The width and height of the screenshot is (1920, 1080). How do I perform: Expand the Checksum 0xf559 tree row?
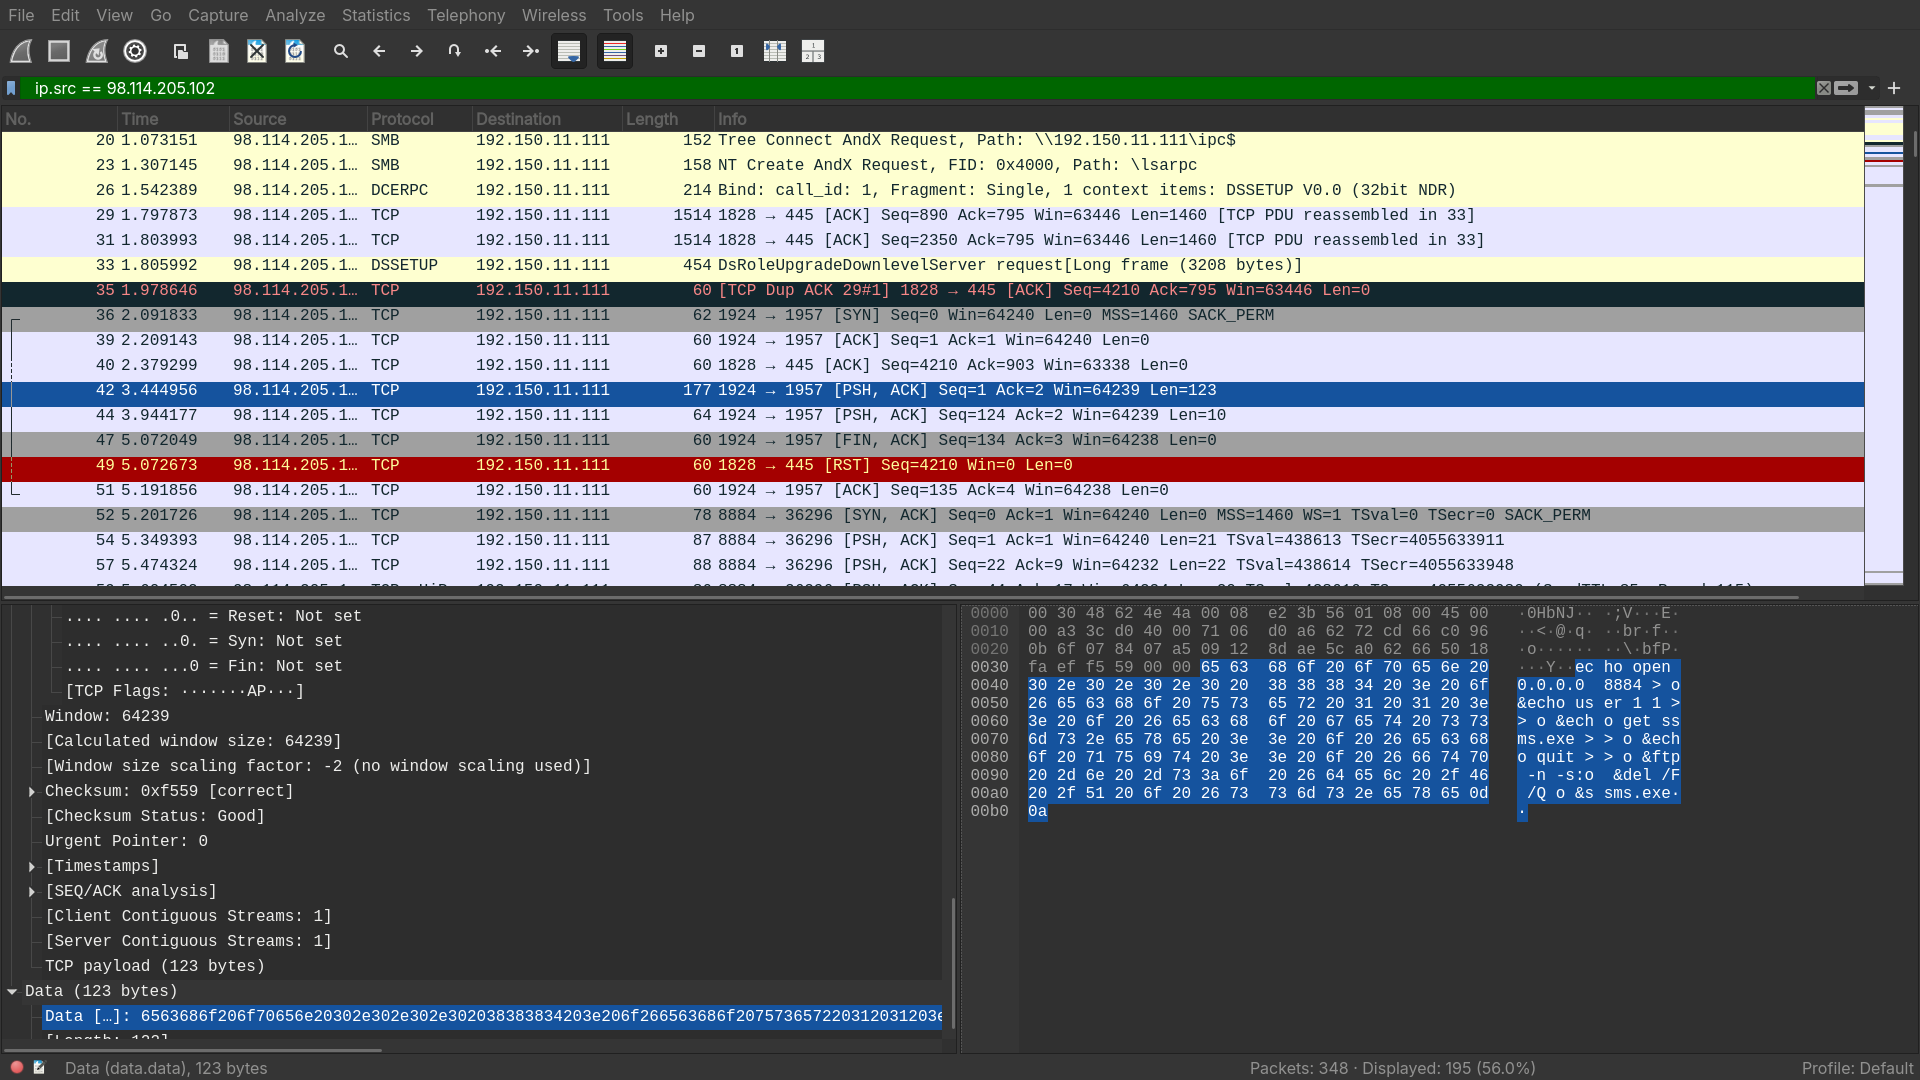tap(32, 791)
